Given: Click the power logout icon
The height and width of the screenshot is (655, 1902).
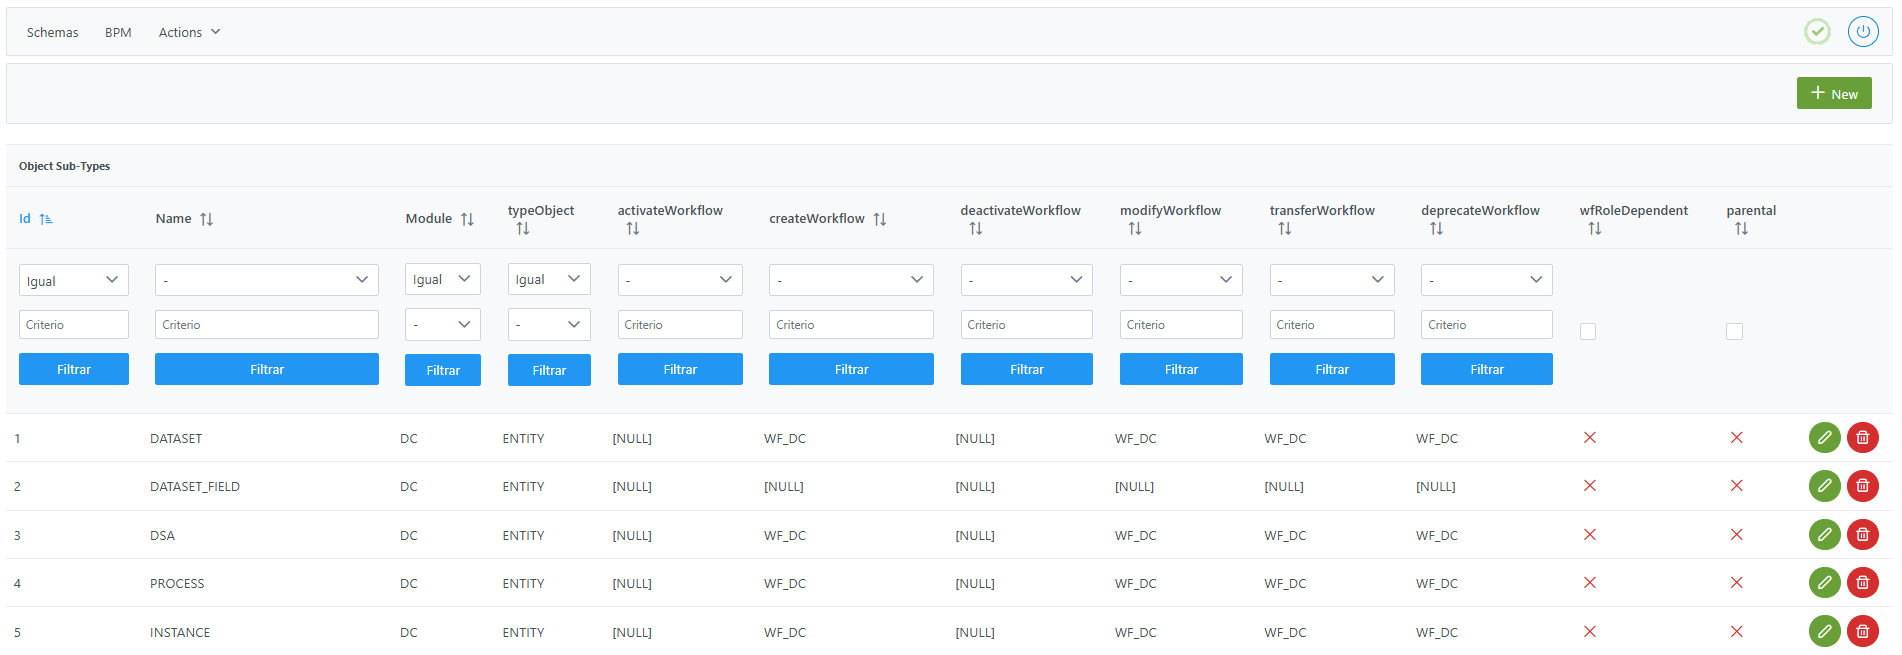Looking at the screenshot, I should pos(1862,32).
